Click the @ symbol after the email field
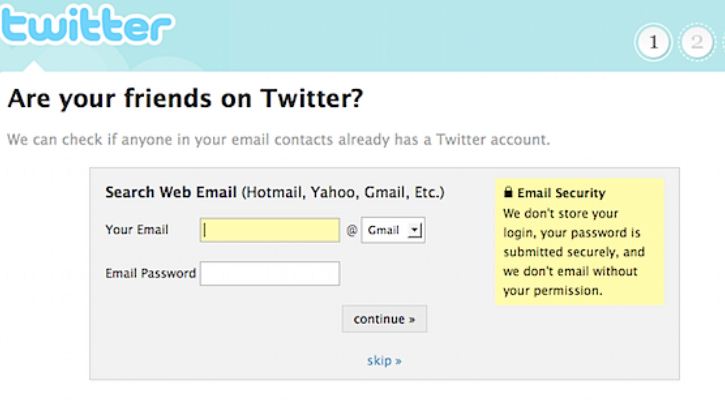725x403 pixels. [x=351, y=231]
